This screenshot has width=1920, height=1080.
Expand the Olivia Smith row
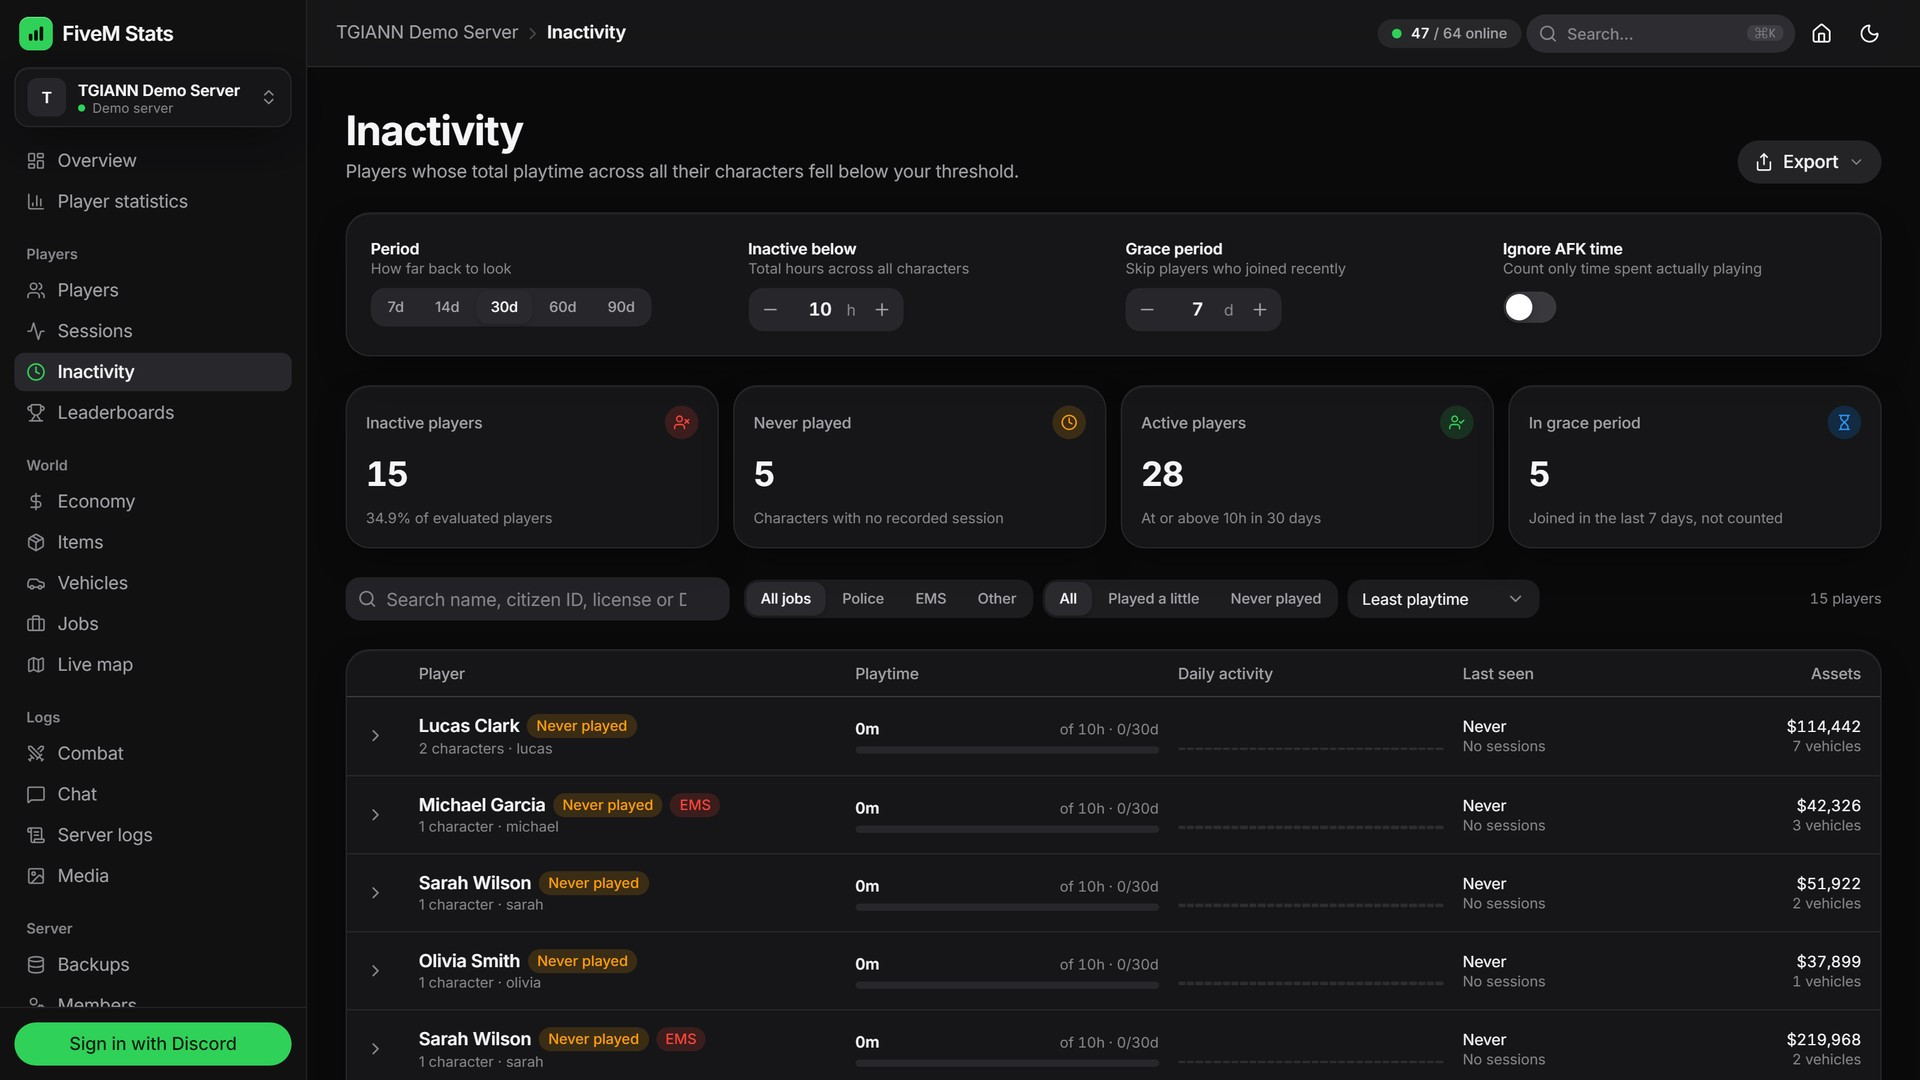(x=375, y=971)
